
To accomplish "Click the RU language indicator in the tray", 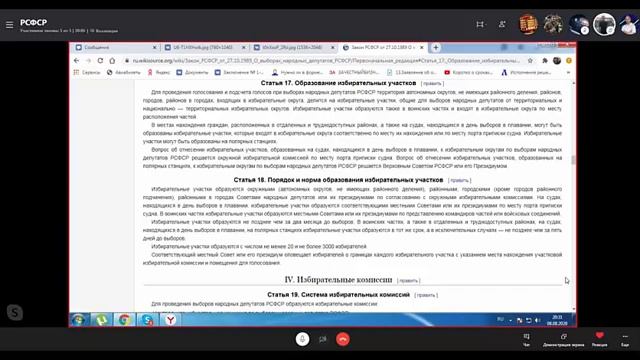I will pyautogui.click(x=500, y=320).
